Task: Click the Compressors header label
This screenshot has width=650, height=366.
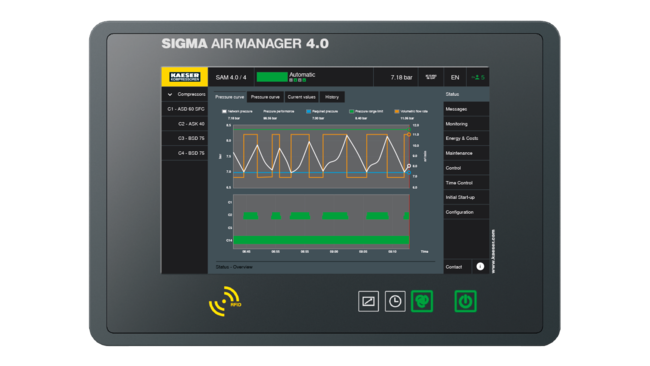Action: [191, 95]
